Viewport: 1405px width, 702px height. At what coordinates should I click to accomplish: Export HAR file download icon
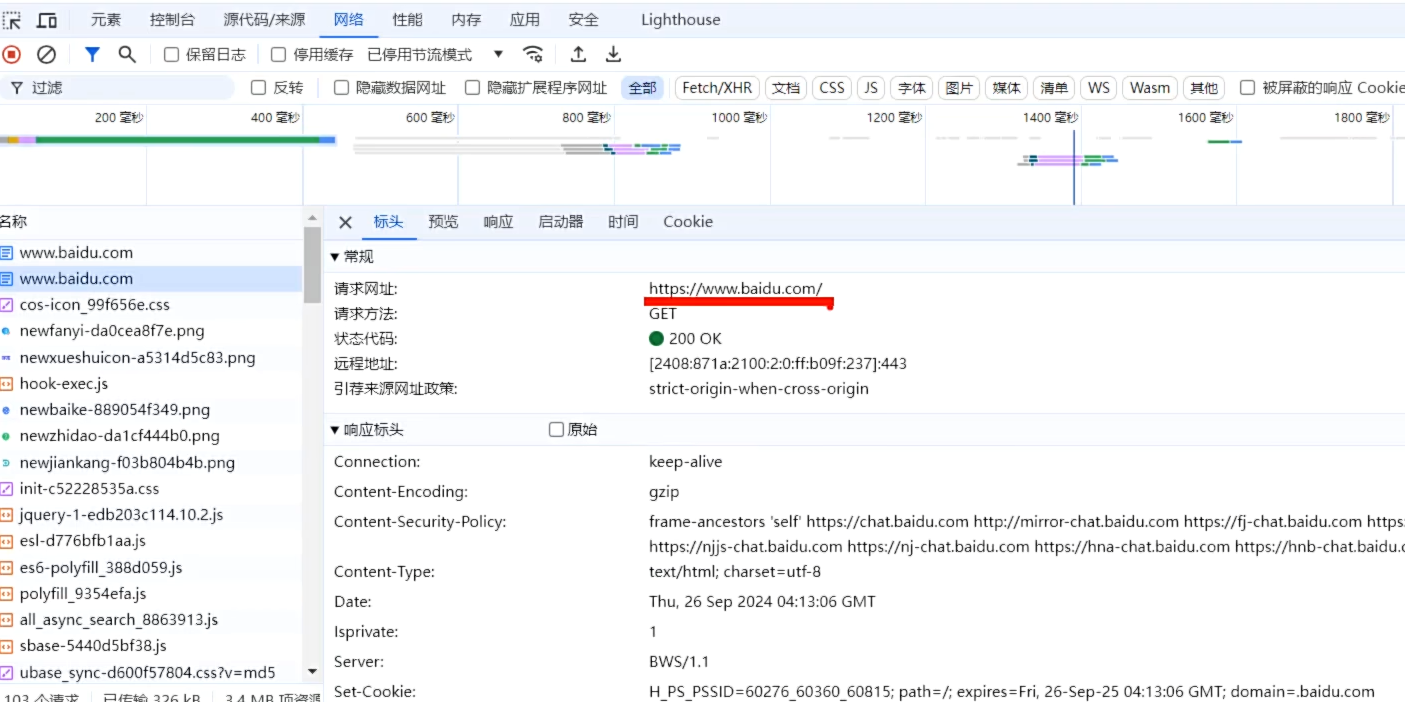point(614,55)
